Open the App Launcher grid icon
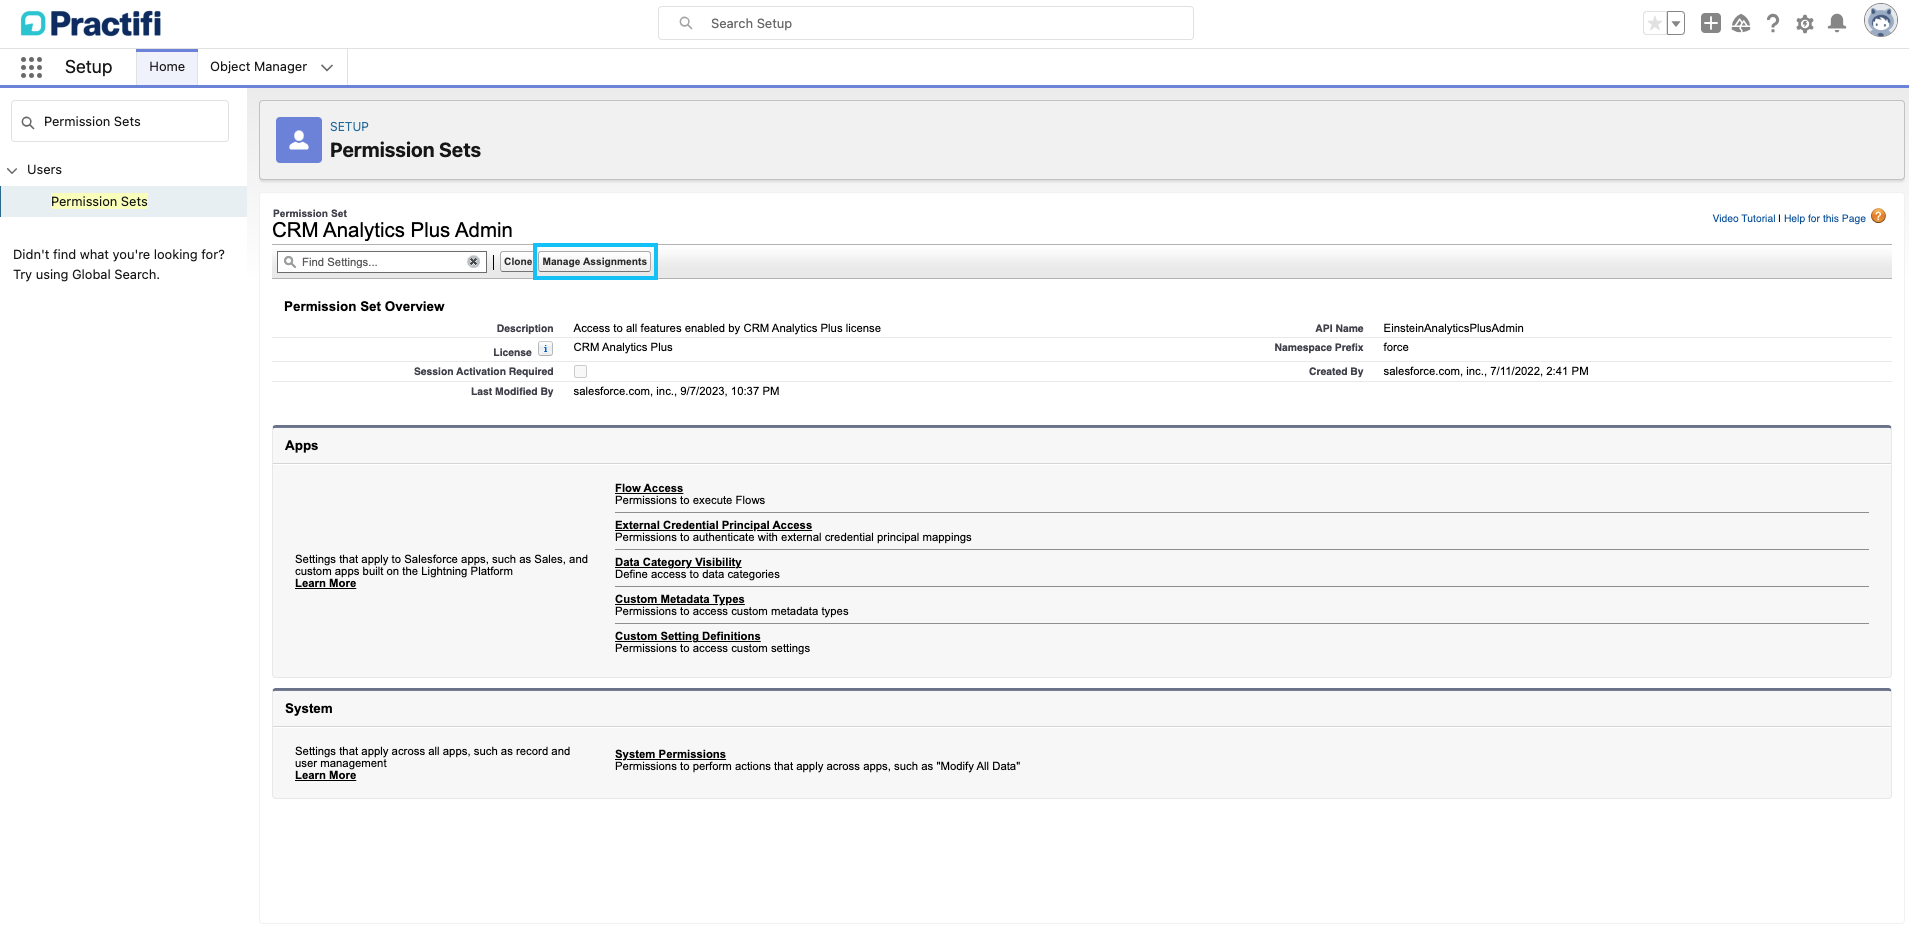 [x=31, y=67]
